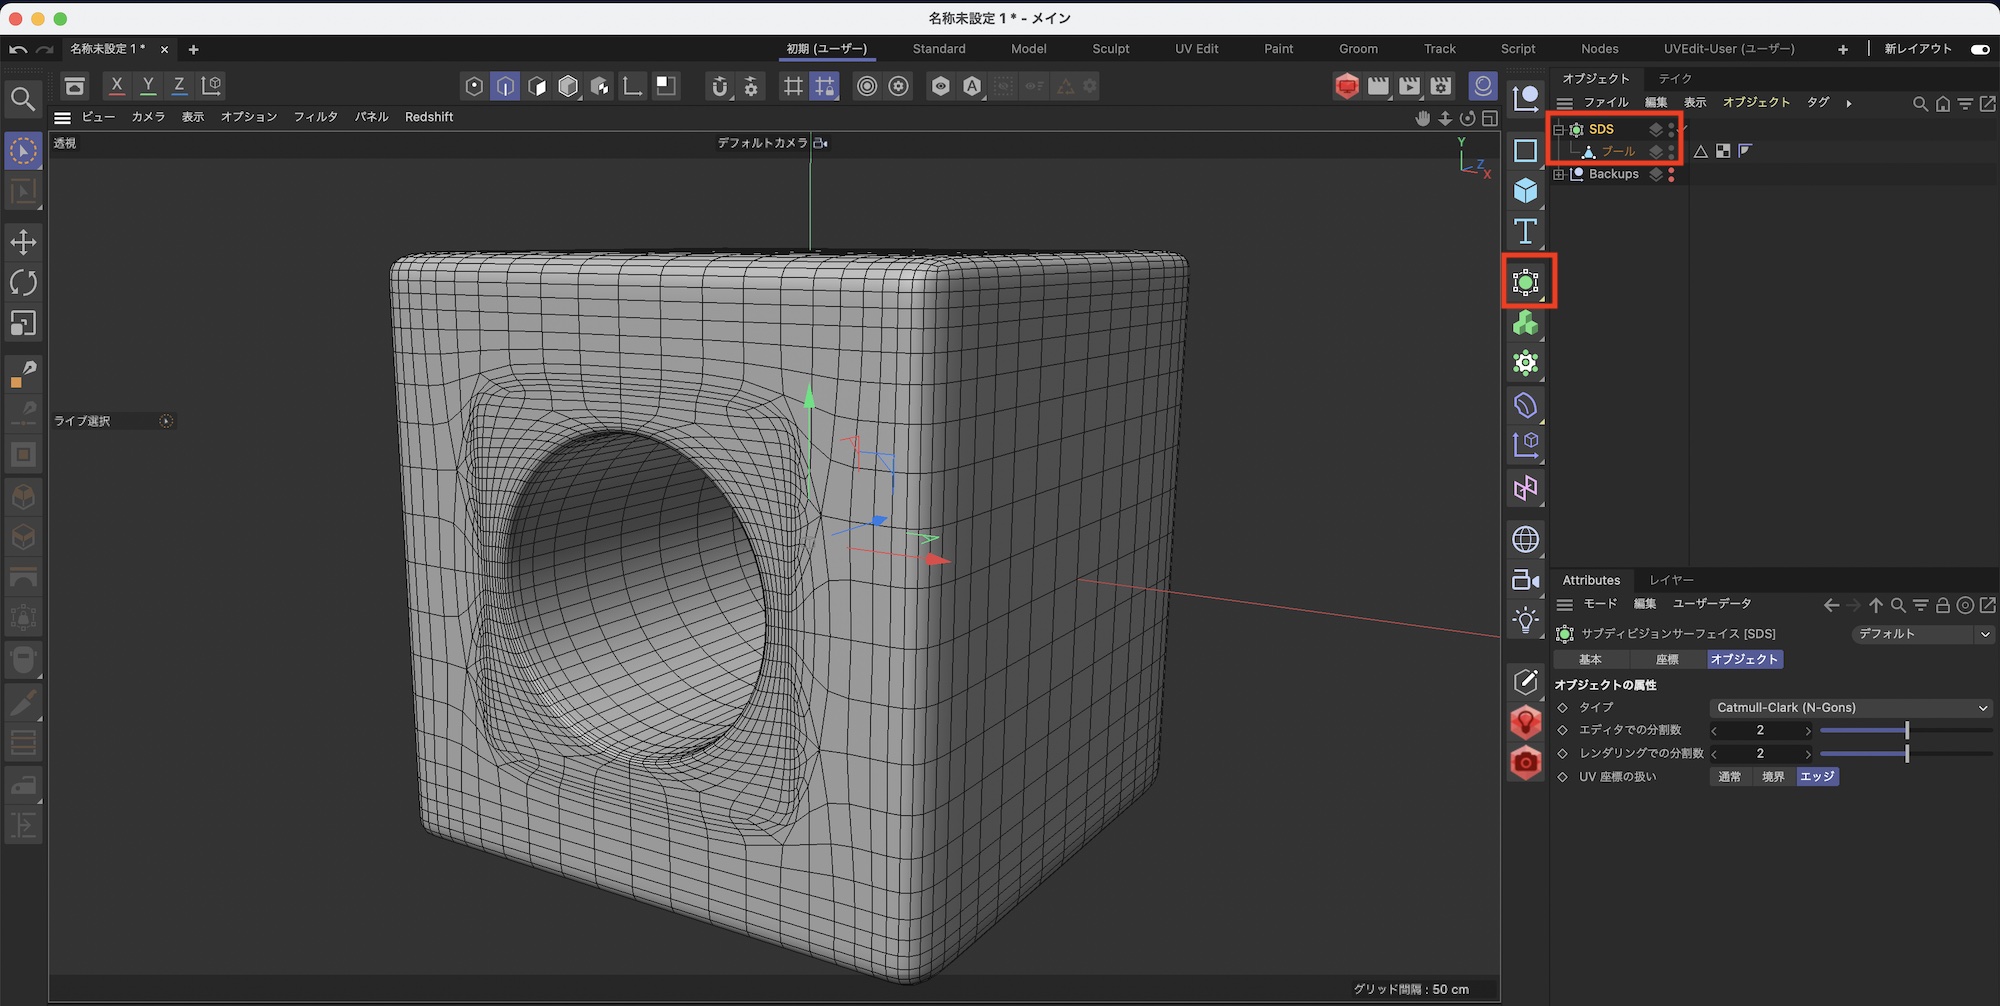Adjust the エディタでの分割数 slider
The width and height of the screenshot is (2000, 1006).
pyautogui.click(x=1906, y=731)
